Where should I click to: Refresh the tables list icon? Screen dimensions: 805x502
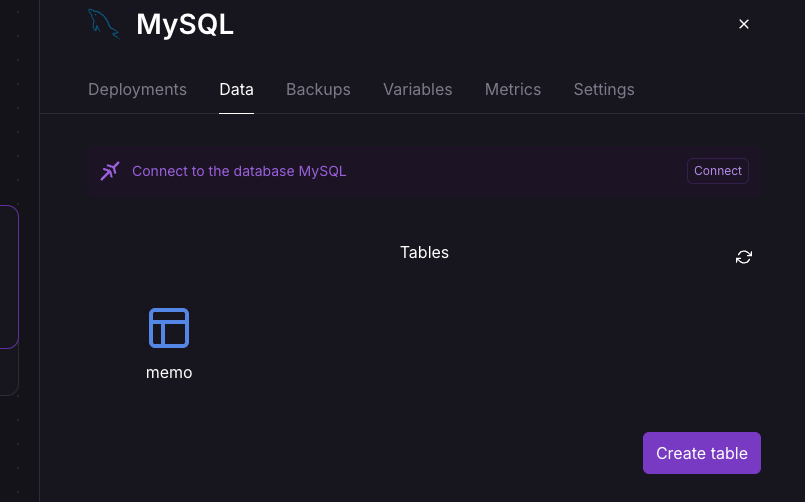[x=743, y=257]
